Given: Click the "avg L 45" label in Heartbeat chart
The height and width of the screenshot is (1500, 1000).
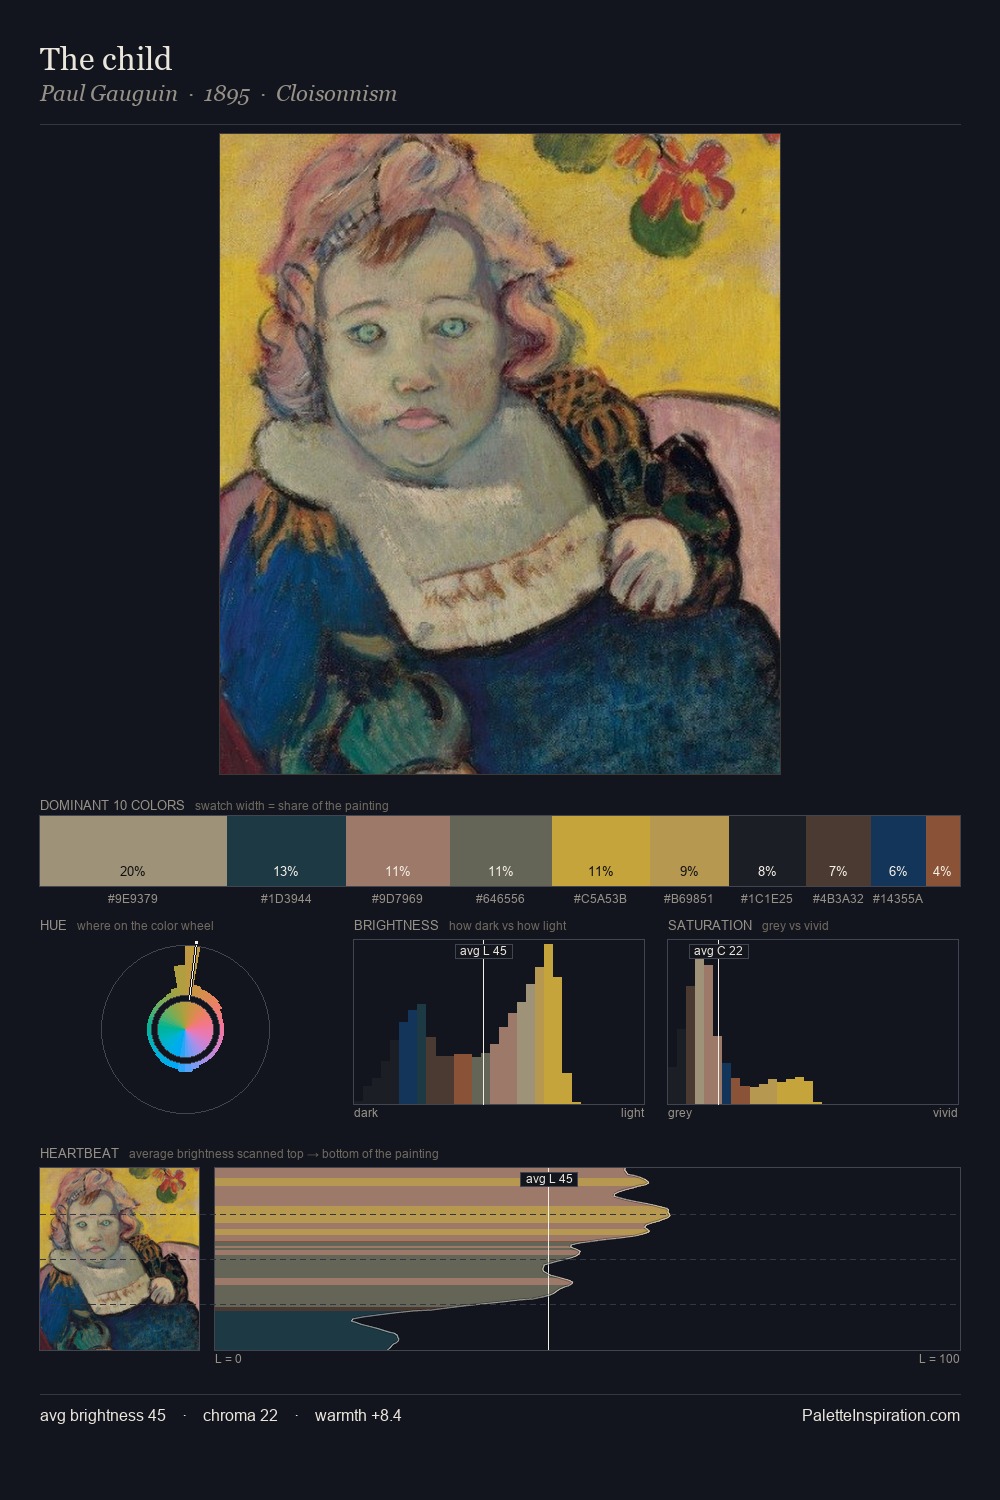Looking at the screenshot, I should tap(549, 1179).
